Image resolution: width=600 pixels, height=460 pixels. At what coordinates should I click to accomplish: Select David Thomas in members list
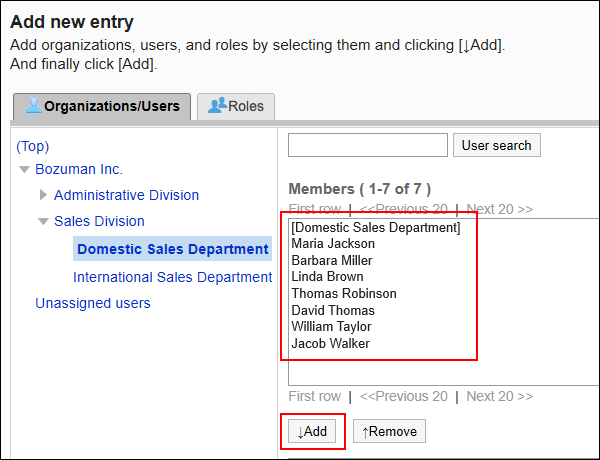pyautogui.click(x=333, y=310)
